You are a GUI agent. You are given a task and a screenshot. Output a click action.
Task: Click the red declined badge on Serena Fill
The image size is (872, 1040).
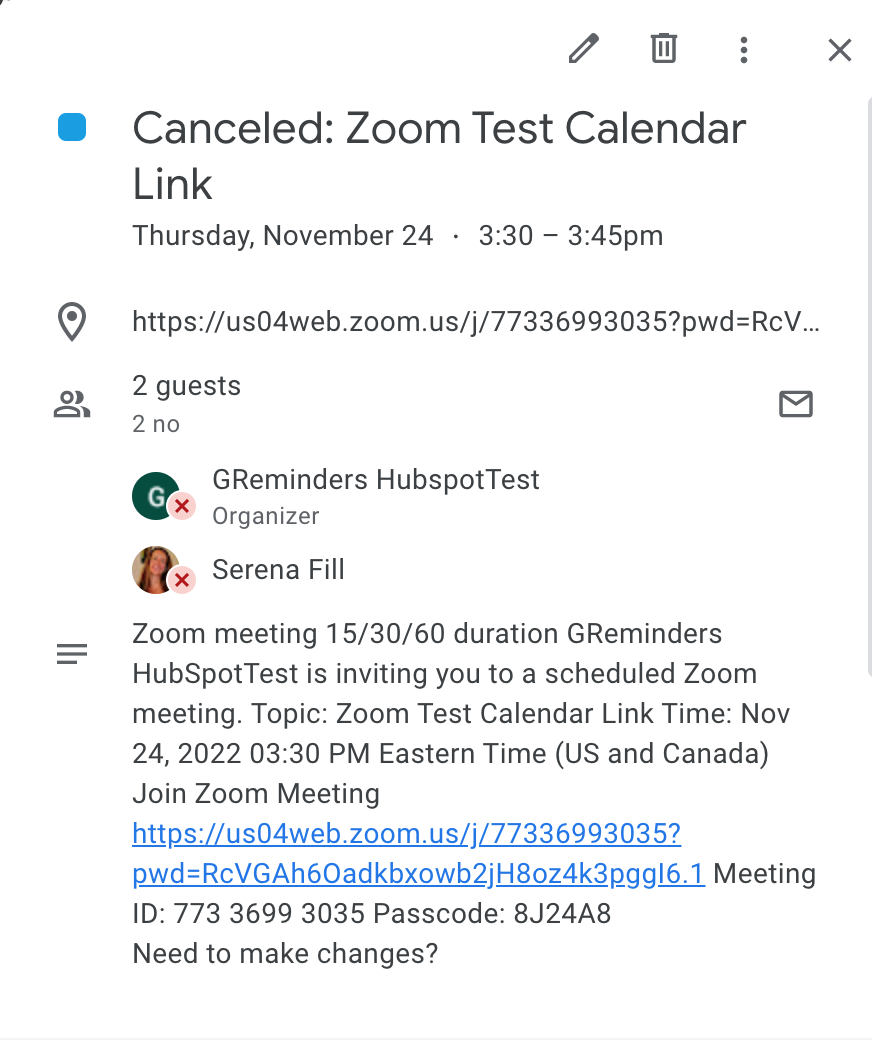[x=181, y=581]
